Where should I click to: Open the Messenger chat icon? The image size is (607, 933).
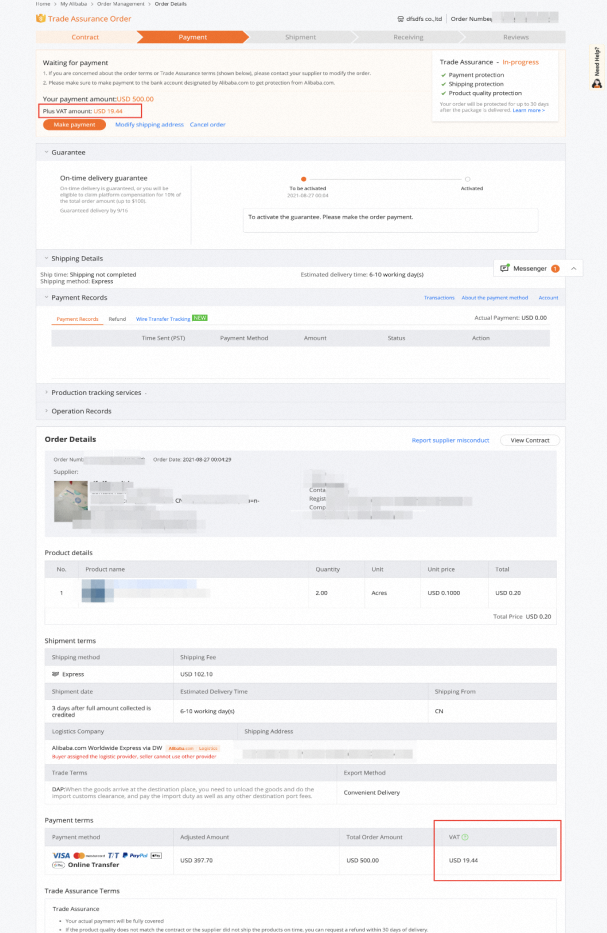coord(505,269)
